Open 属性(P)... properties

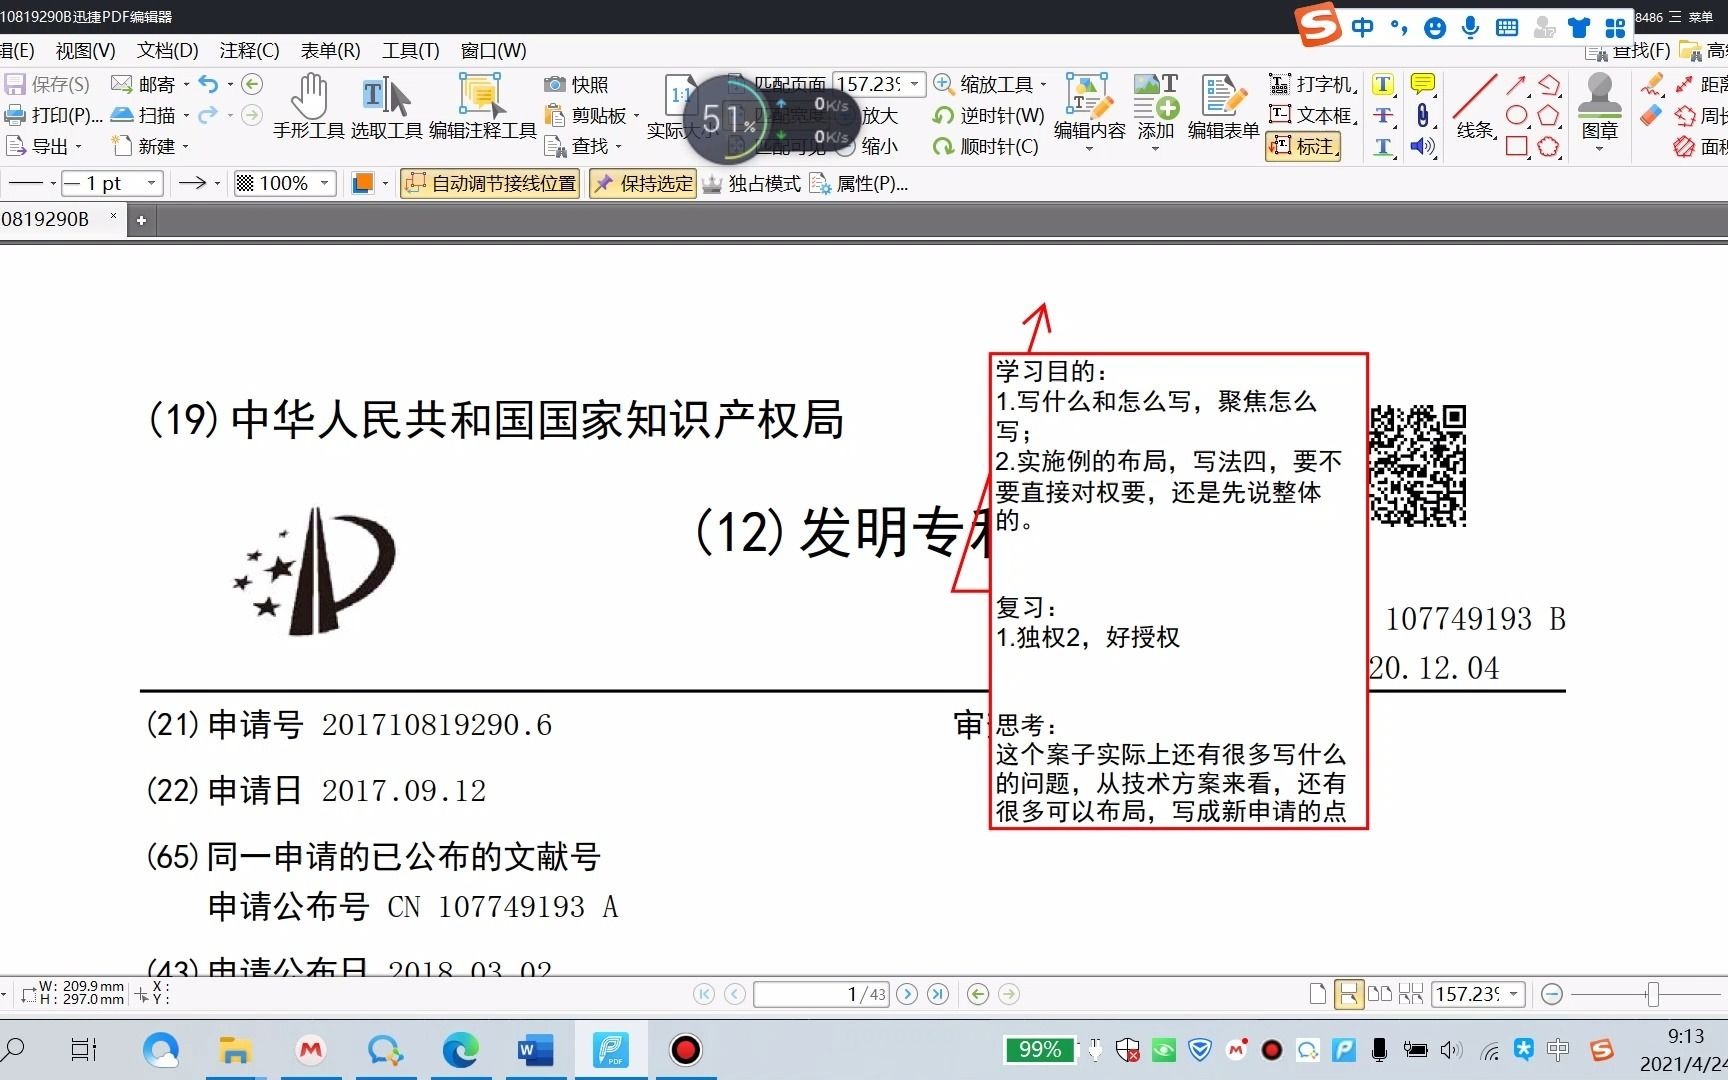[x=858, y=184]
